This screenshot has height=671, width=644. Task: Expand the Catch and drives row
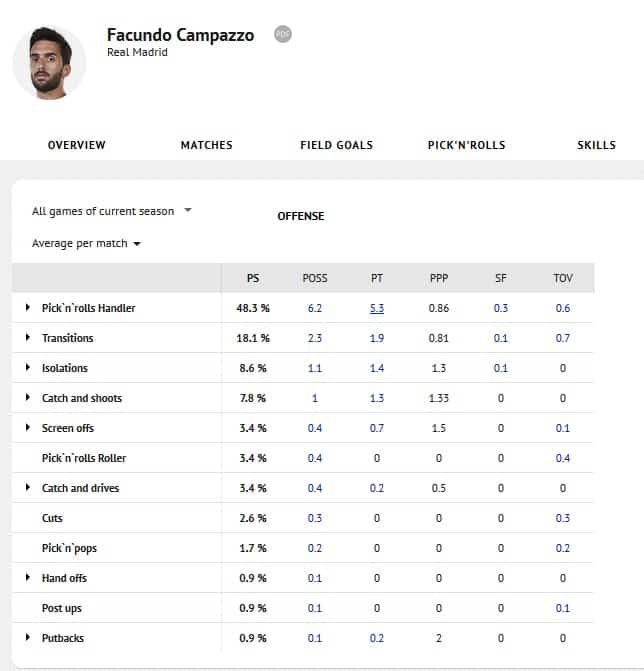[x=28, y=487]
